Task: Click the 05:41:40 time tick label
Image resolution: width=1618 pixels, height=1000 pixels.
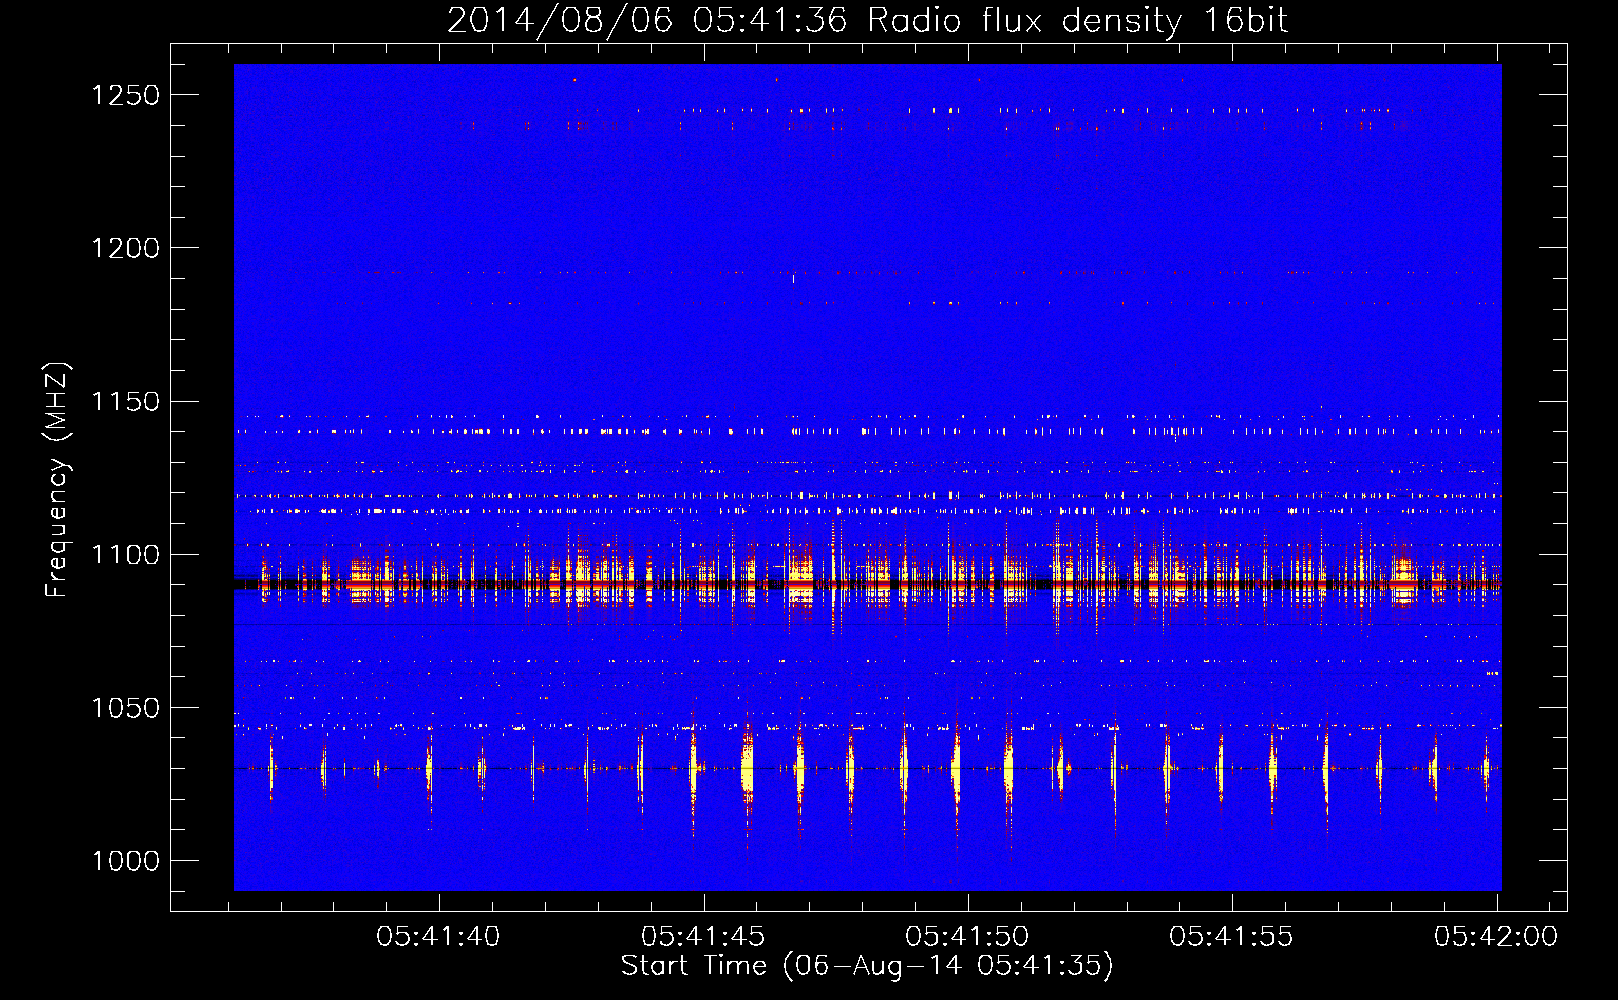Action: (x=438, y=936)
